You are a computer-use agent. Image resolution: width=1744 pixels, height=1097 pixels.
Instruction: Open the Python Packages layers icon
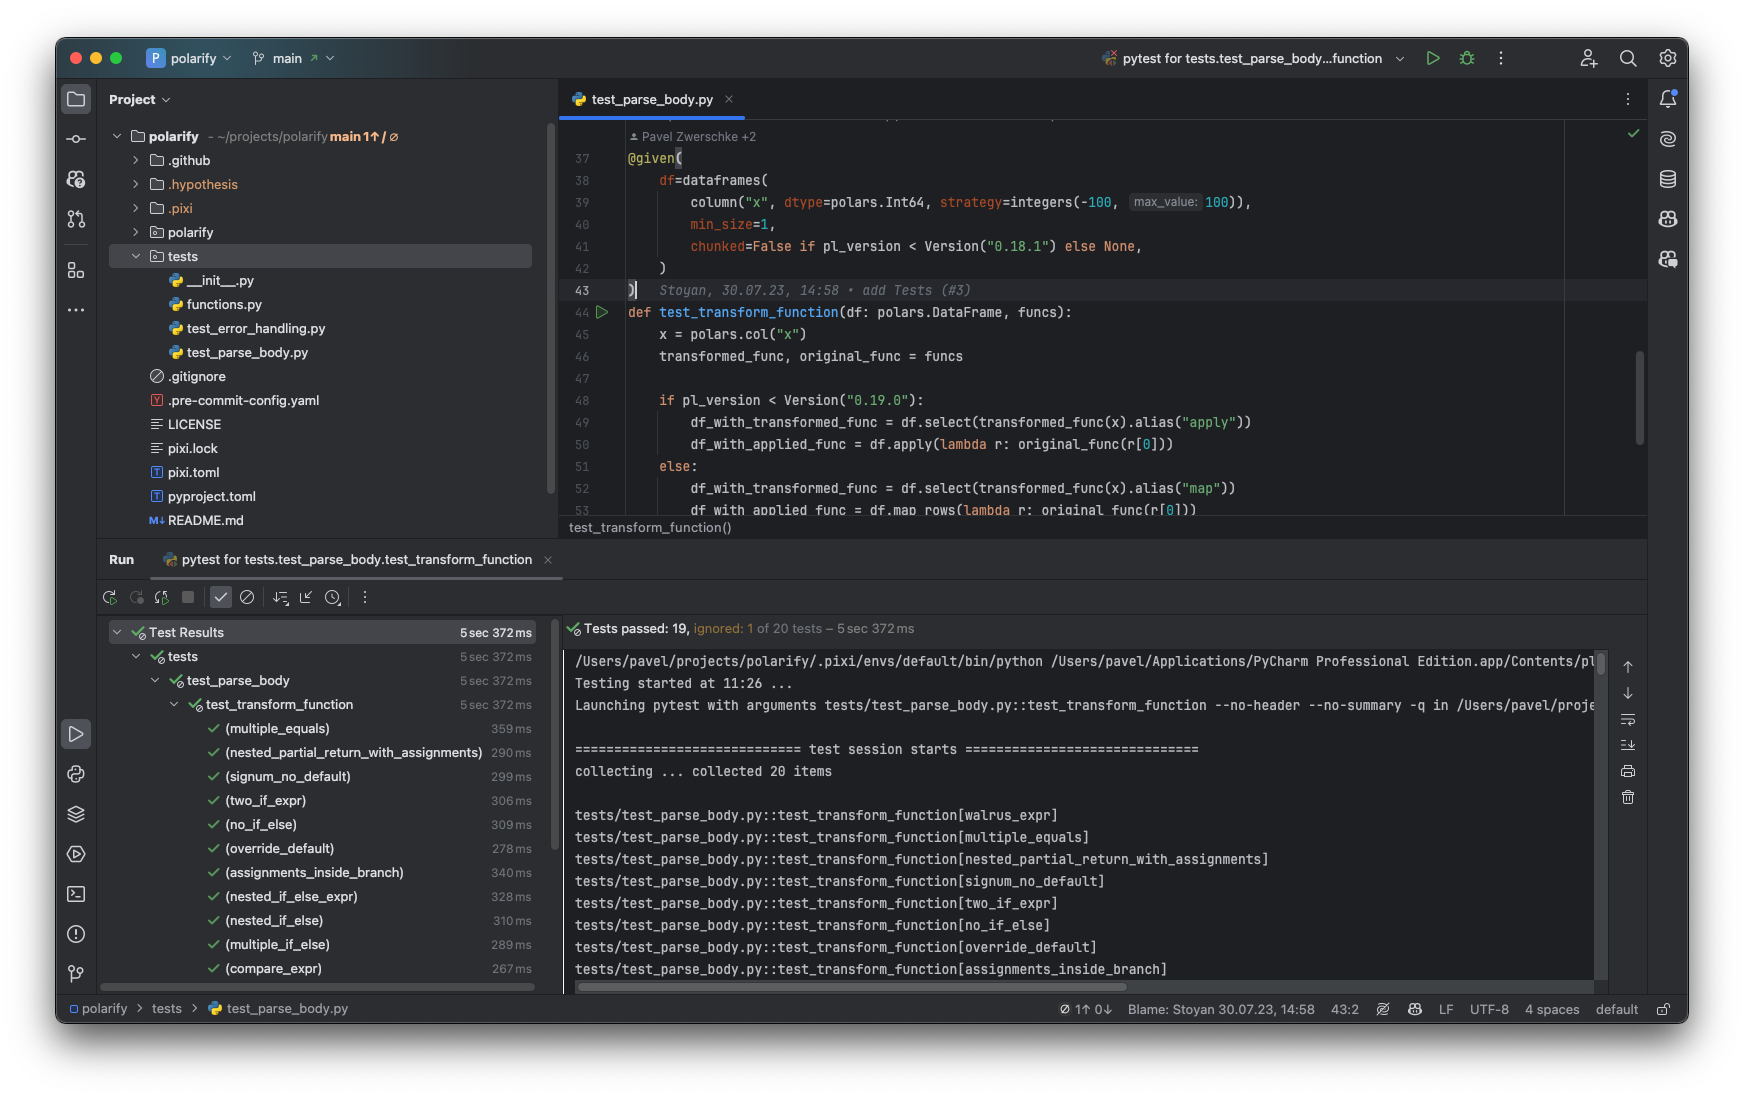pyautogui.click(x=76, y=814)
